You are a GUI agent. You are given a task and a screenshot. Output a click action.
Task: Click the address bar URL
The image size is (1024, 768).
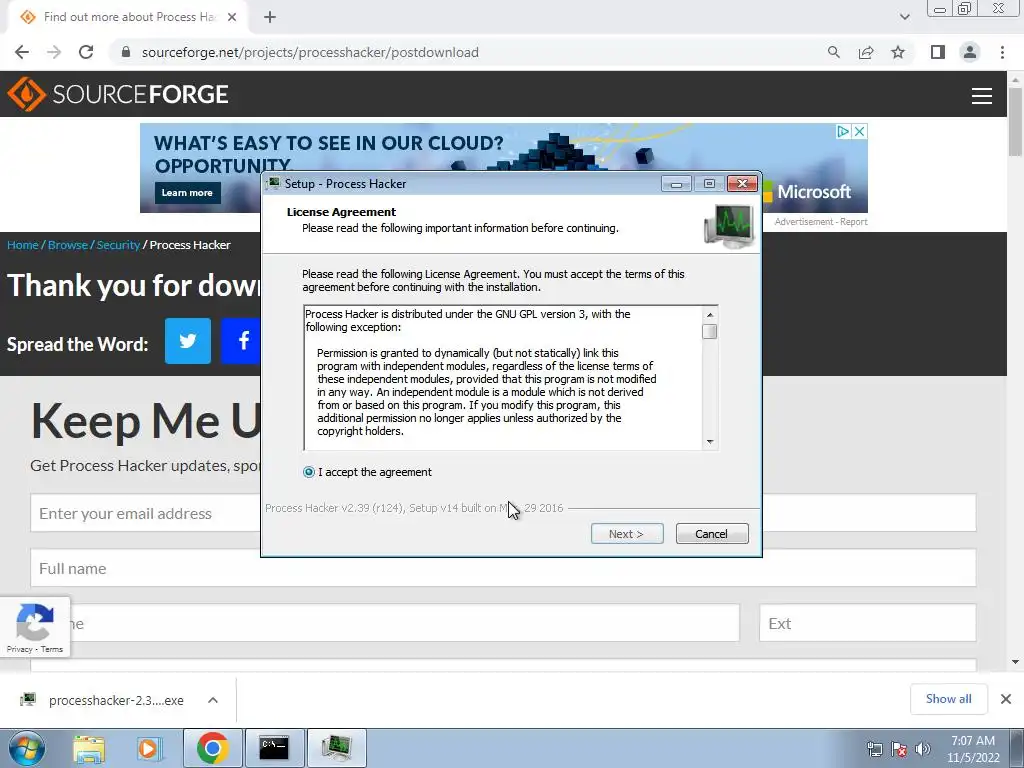310,52
